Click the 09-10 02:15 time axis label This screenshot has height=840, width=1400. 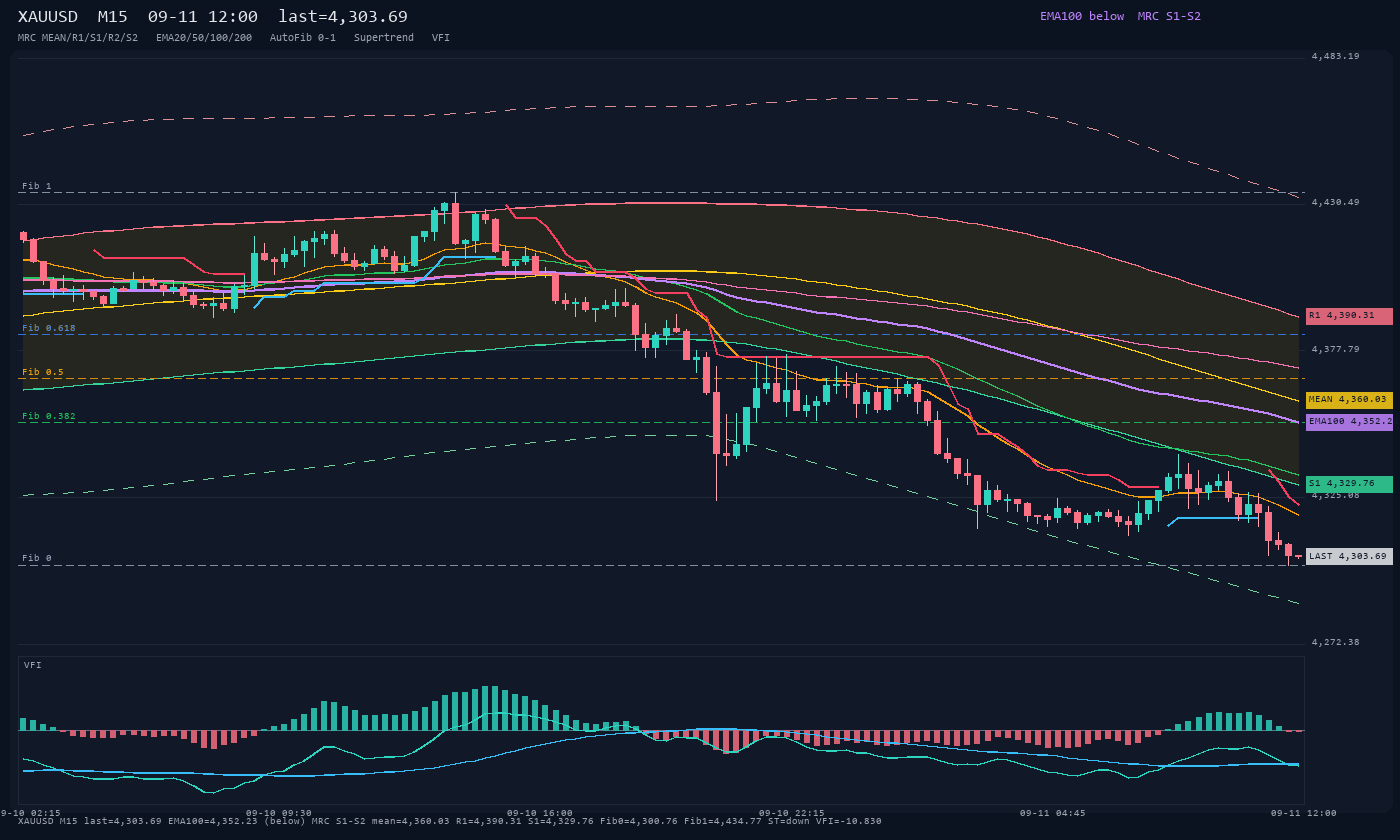30,813
